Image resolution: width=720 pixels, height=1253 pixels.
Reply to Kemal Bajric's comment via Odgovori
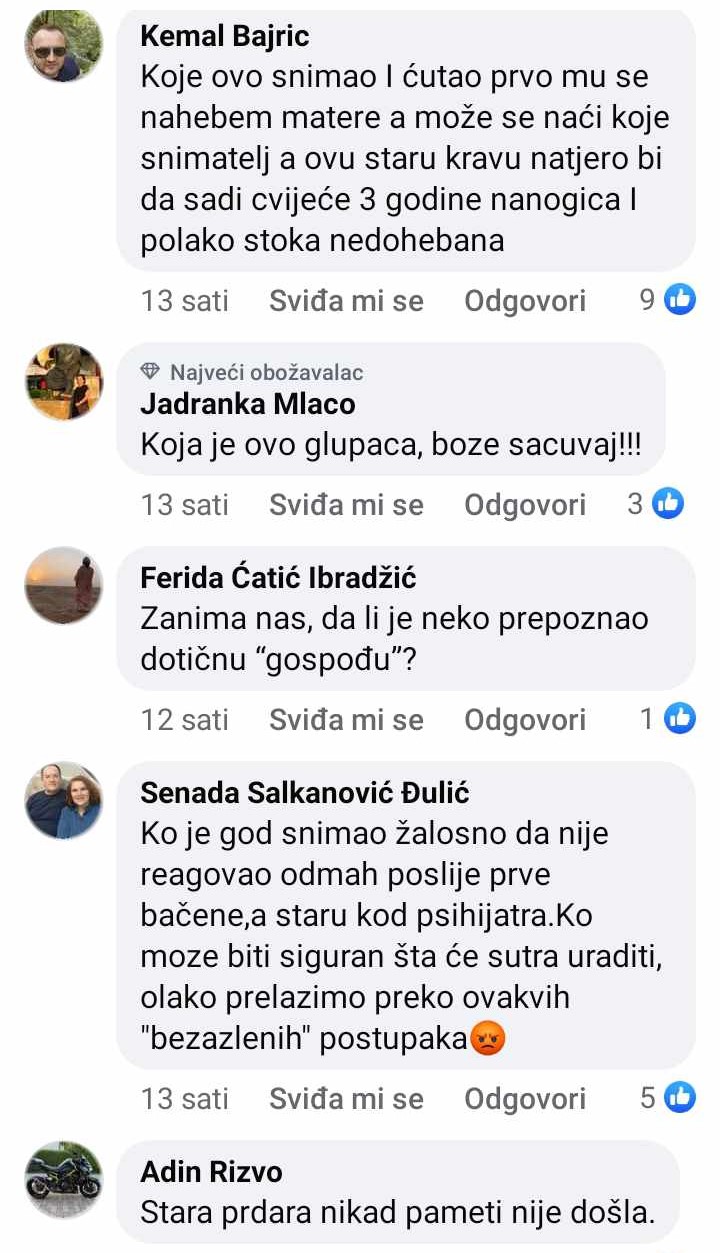pyautogui.click(x=525, y=300)
